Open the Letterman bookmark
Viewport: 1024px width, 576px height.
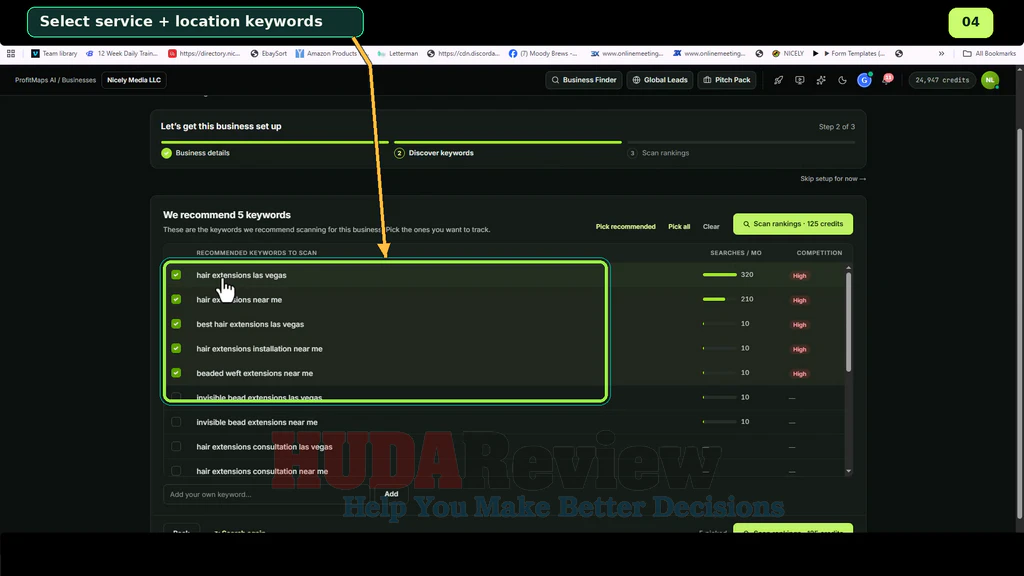pos(397,54)
